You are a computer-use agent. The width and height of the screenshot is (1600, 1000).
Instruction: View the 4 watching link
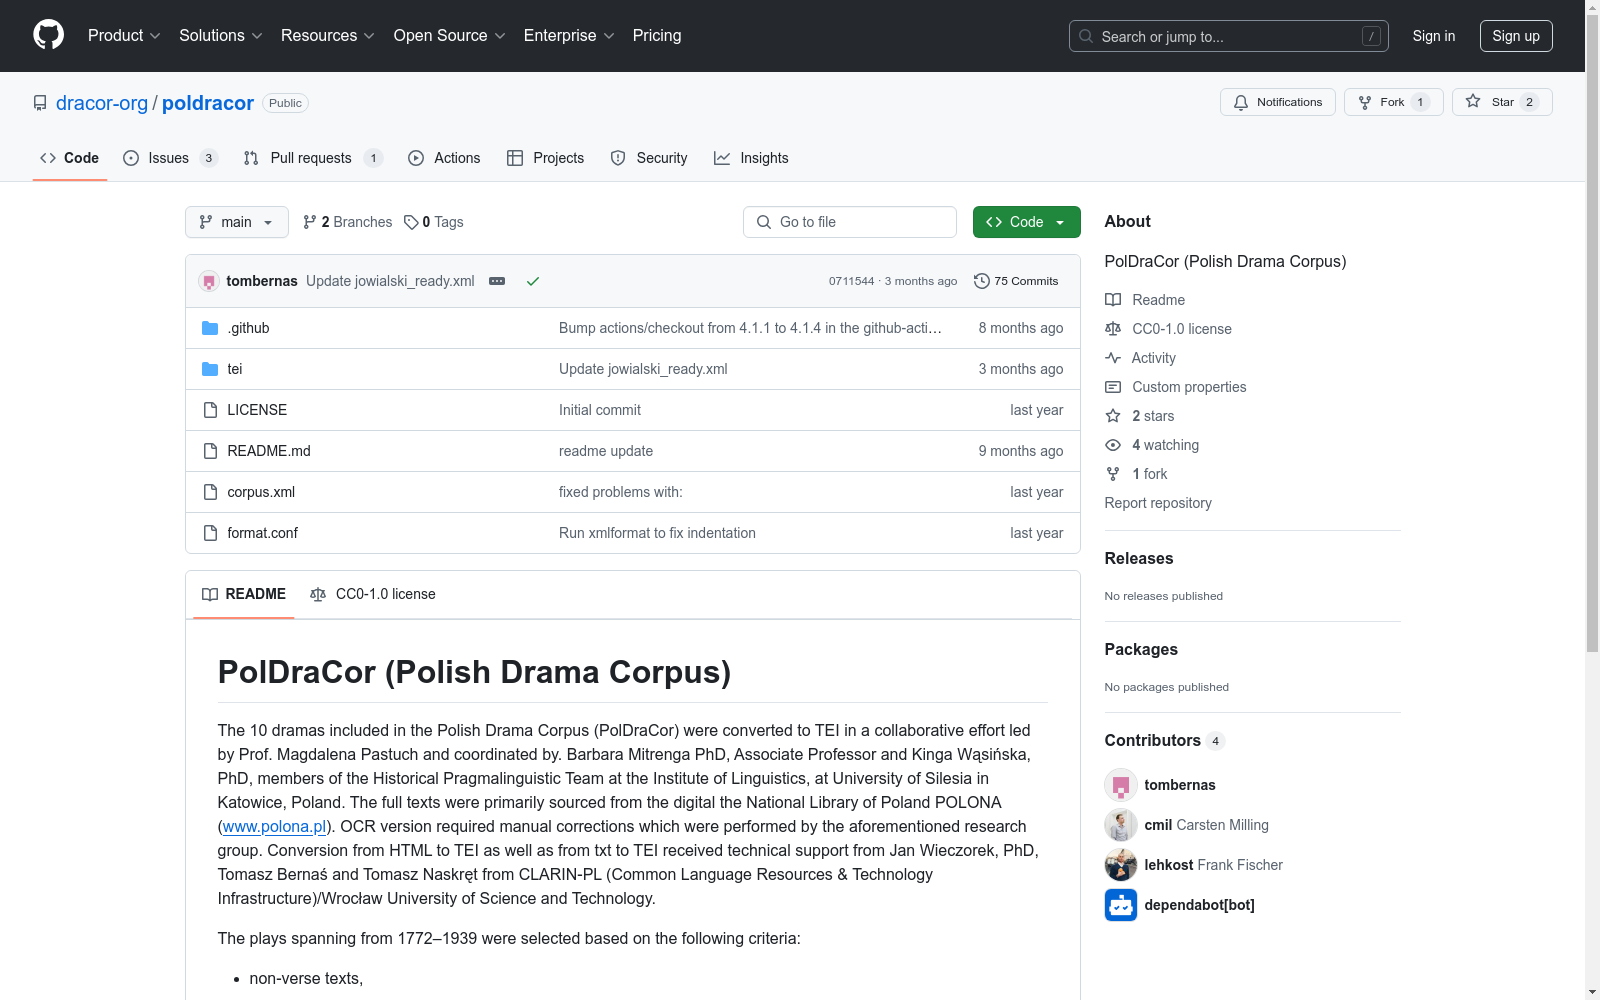[1152, 445]
